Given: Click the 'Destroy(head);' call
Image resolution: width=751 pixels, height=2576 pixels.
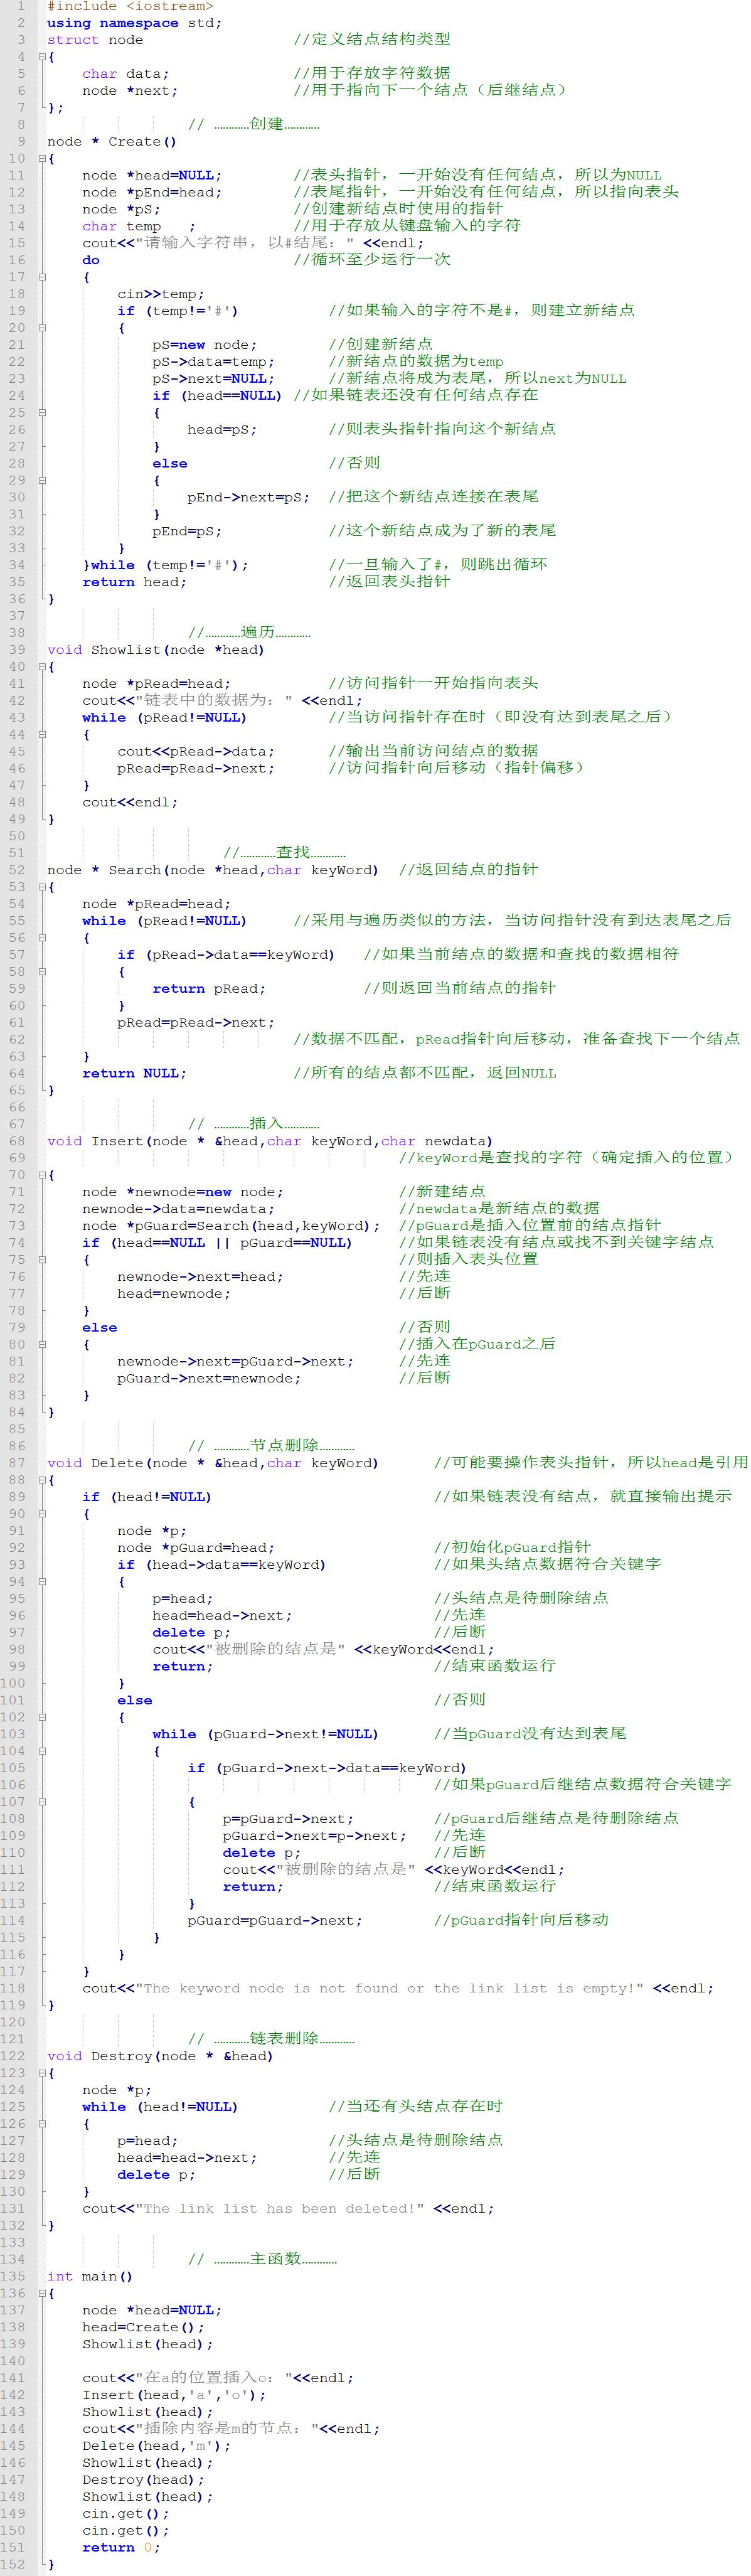Looking at the screenshot, I should pyautogui.click(x=143, y=2480).
